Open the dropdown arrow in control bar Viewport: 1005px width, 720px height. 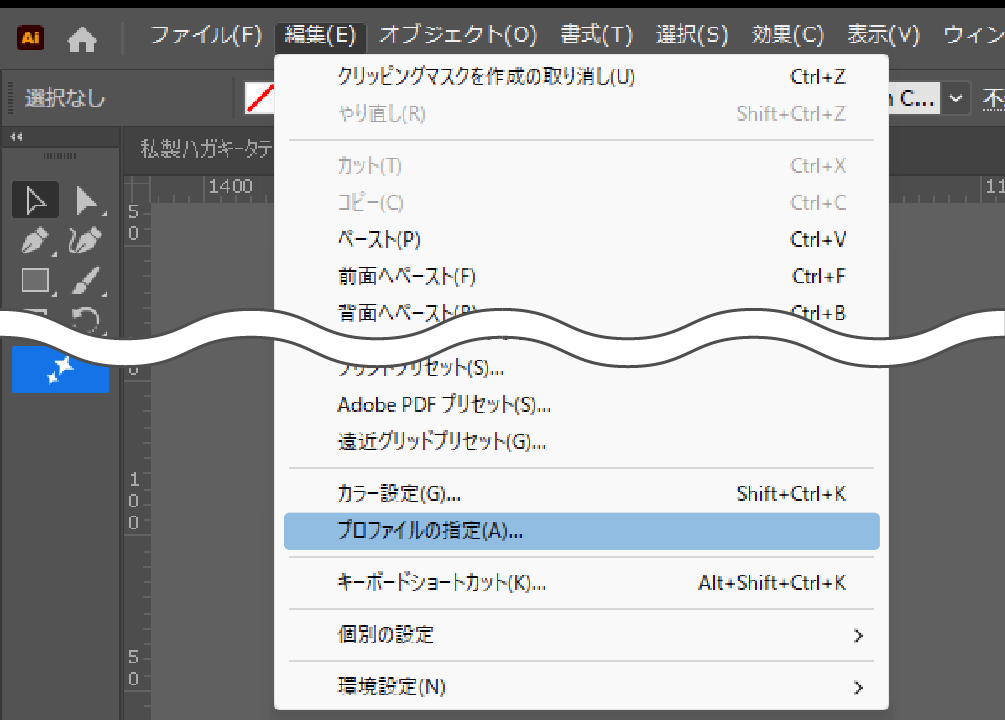956,98
